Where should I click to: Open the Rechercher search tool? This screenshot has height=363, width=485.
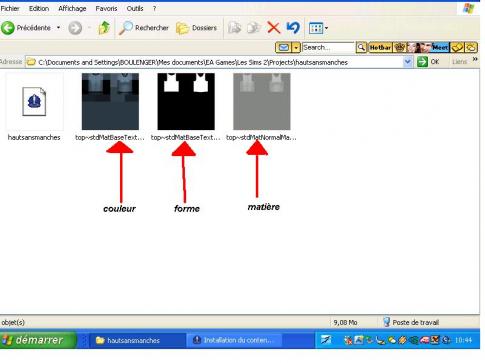(144, 28)
